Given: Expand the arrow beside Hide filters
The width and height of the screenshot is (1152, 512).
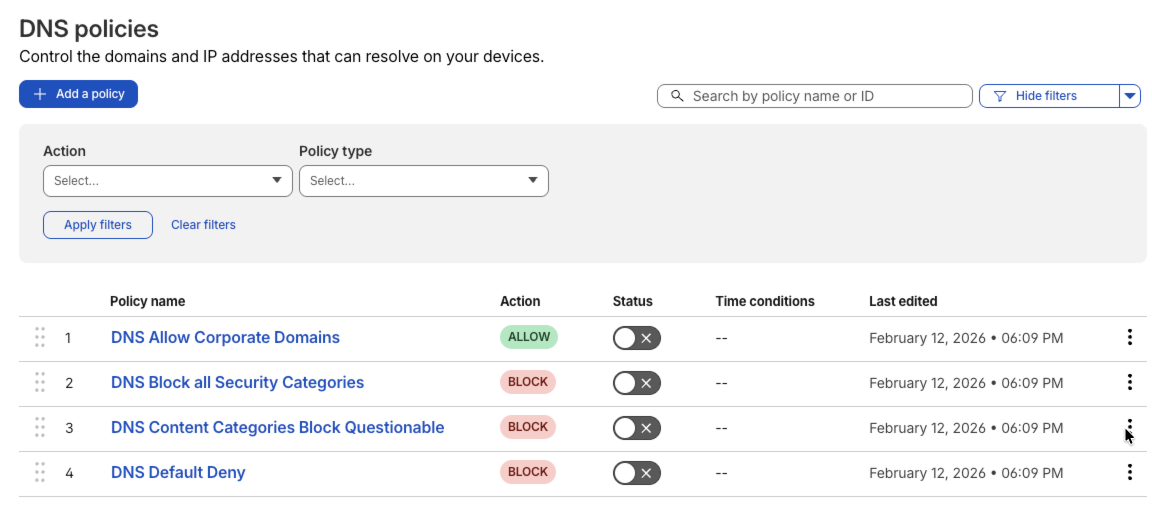Looking at the screenshot, I should point(1130,96).
